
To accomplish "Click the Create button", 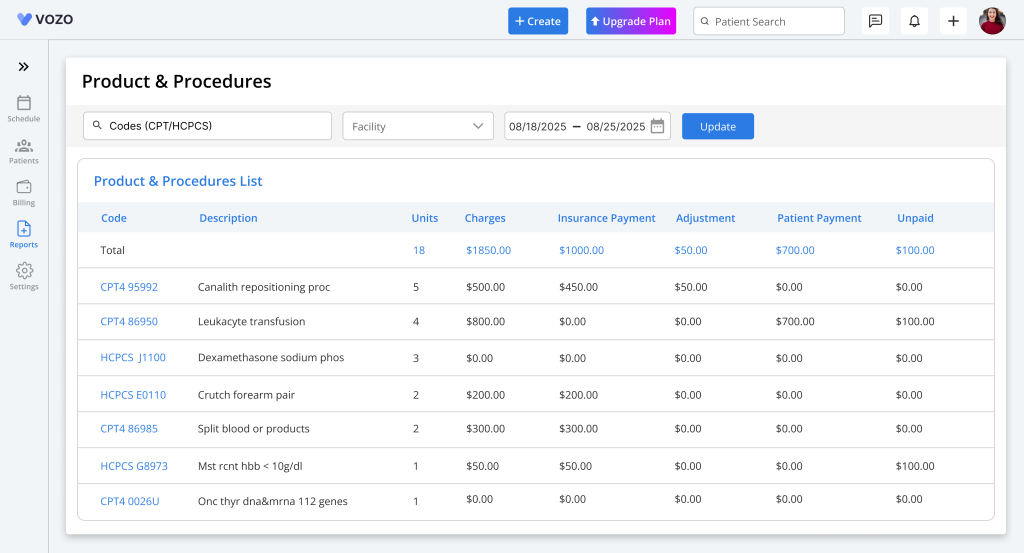I will click(x=538, y=21).
